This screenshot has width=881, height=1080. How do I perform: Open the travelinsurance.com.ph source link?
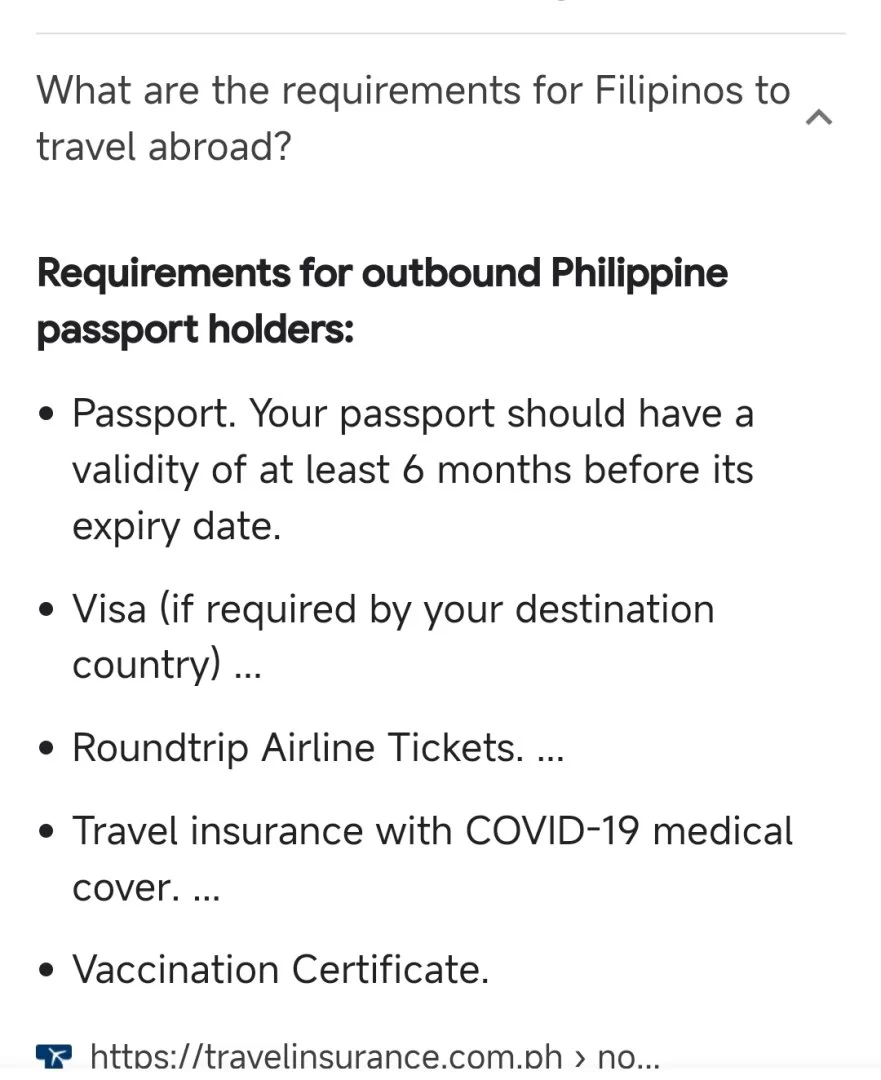(x=374, y=1057)
